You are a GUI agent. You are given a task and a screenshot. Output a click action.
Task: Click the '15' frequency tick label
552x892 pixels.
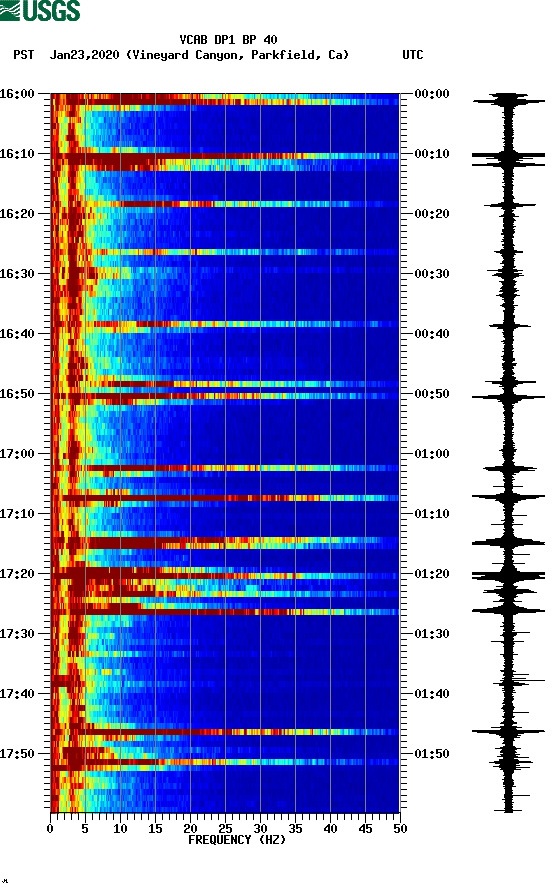pyautogui.click(x=155, y=829)
